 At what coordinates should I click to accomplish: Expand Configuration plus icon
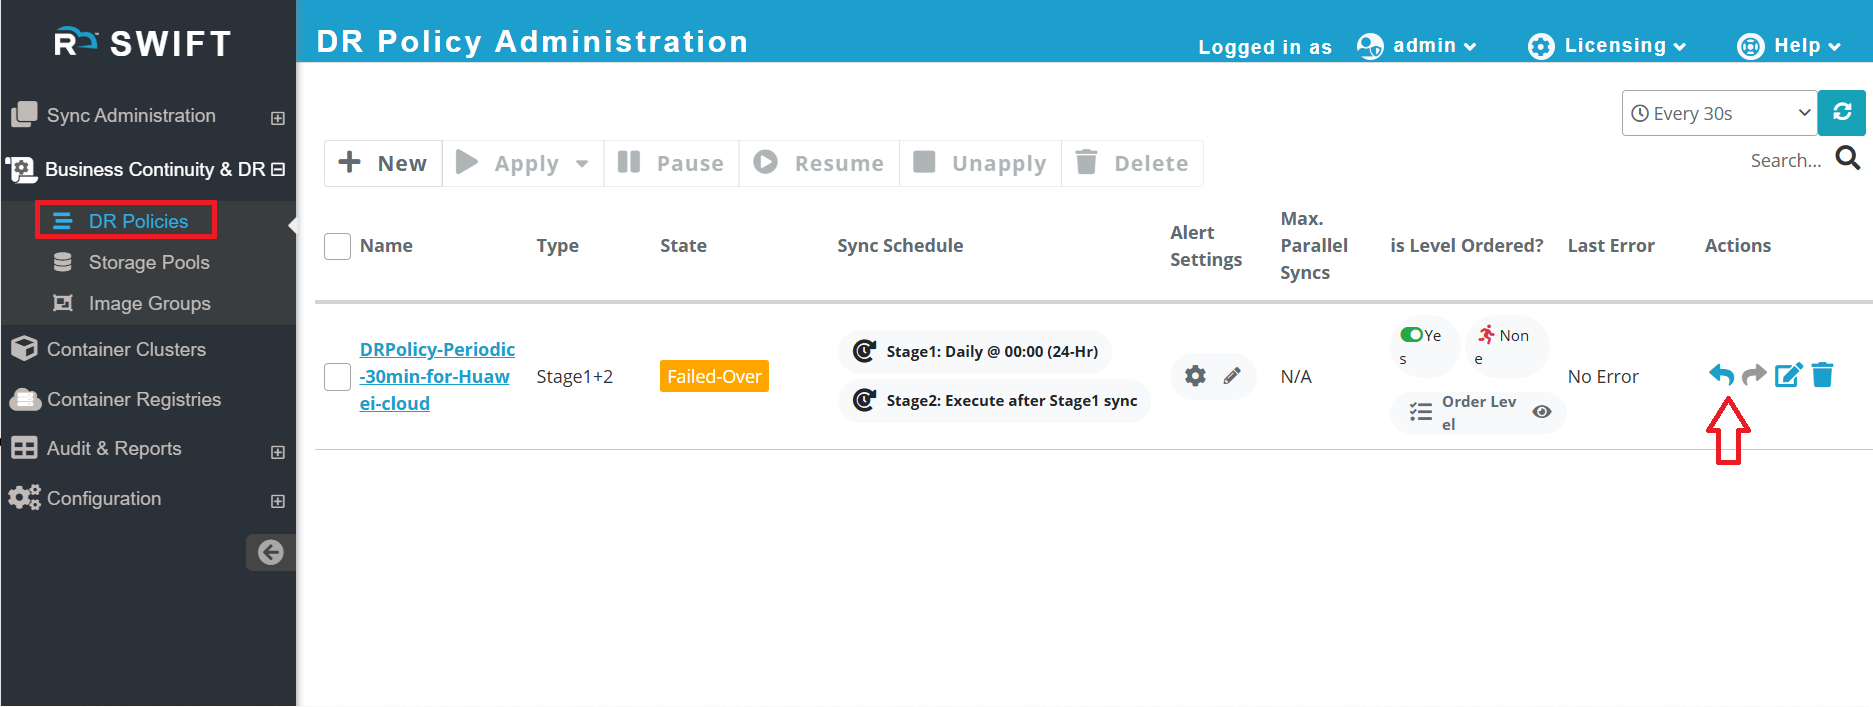[278, 501]
